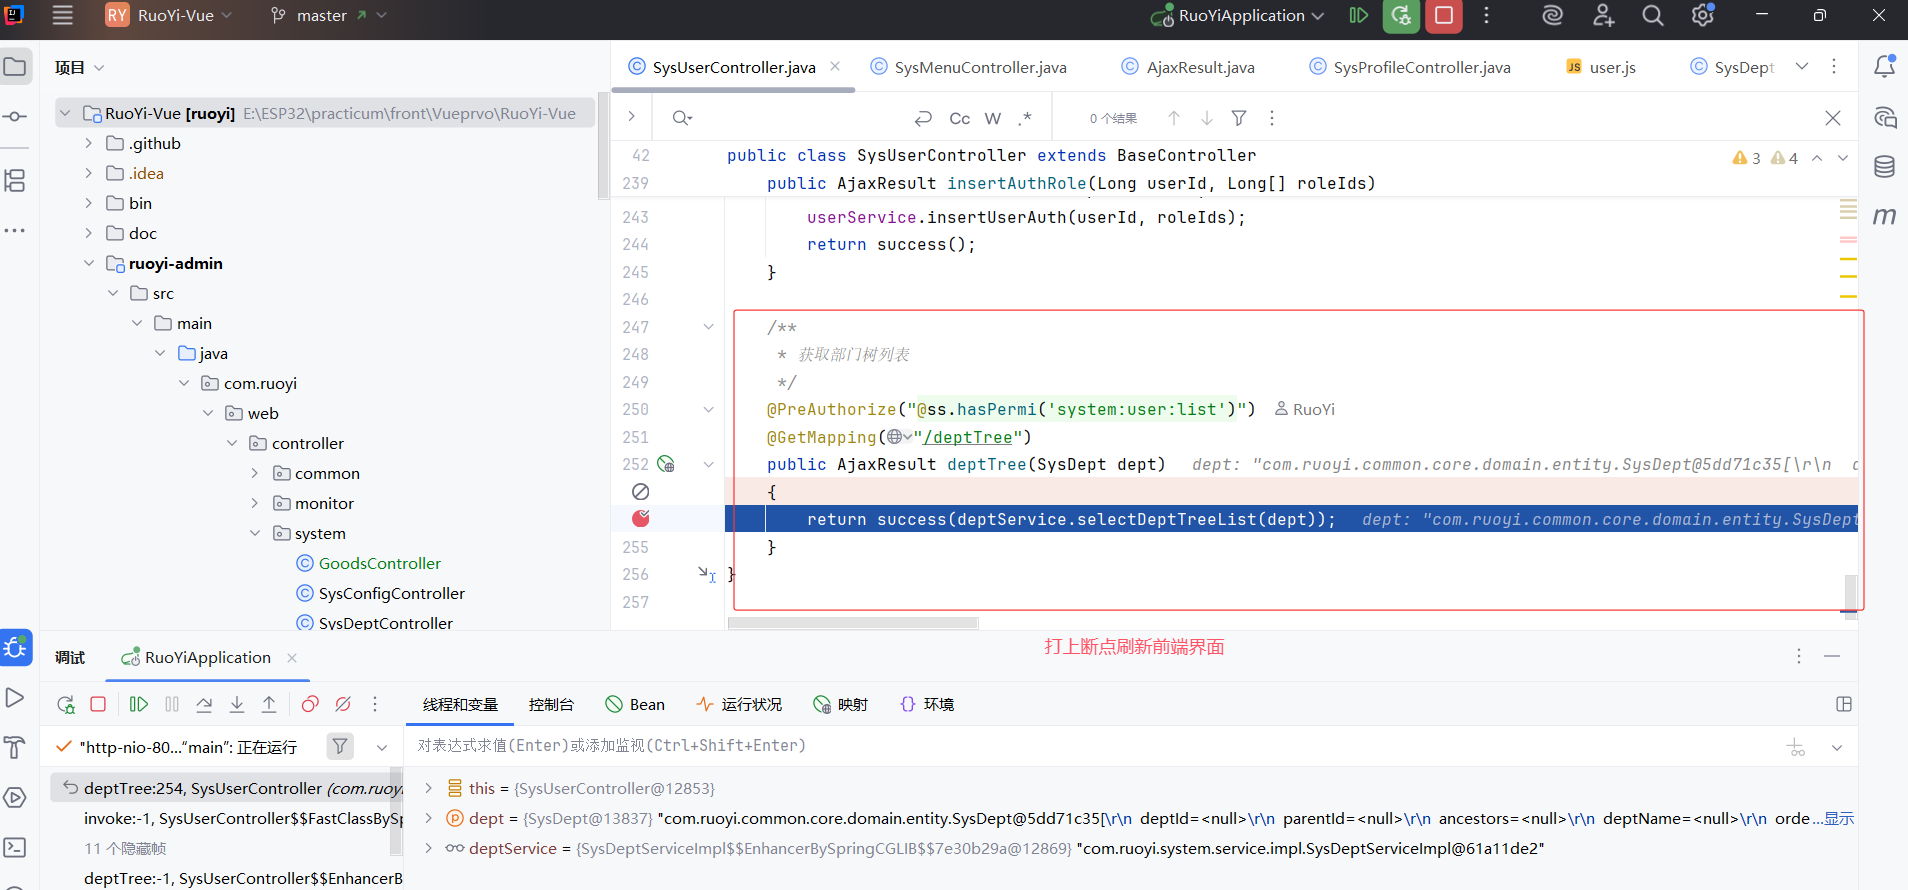The width and height of the screenshot is (1908, 890).
Task: Close the SysUserController.java tab
Action: pos(835,66)
